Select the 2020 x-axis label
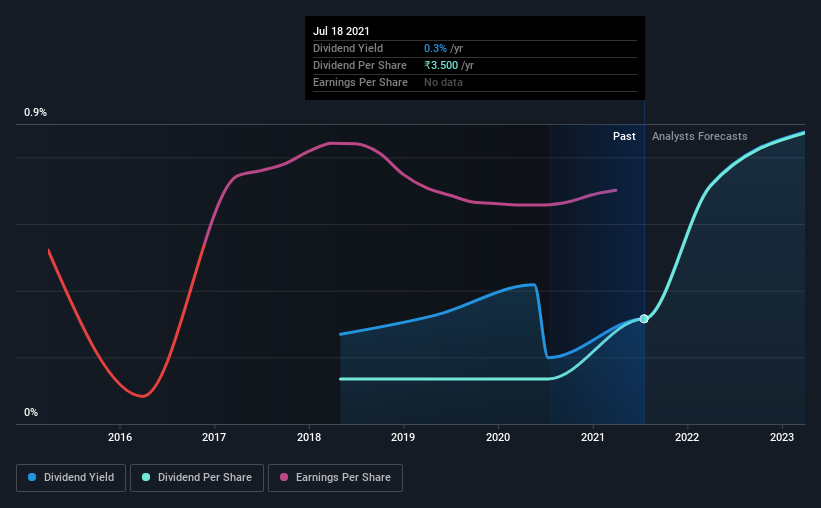 [x=498, y=437]
